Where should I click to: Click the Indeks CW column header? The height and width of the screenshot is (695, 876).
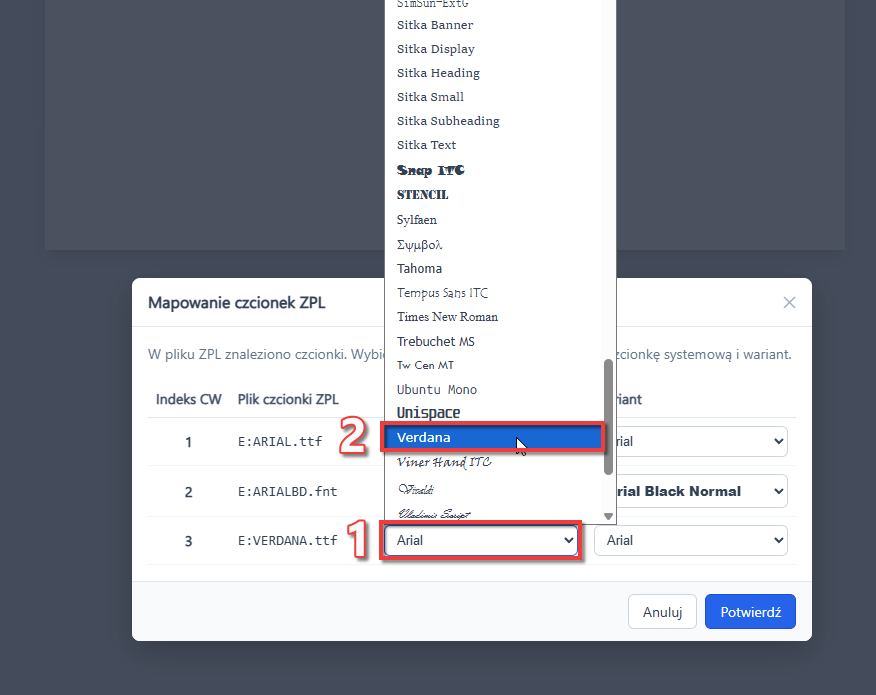(x=188, y=399)
